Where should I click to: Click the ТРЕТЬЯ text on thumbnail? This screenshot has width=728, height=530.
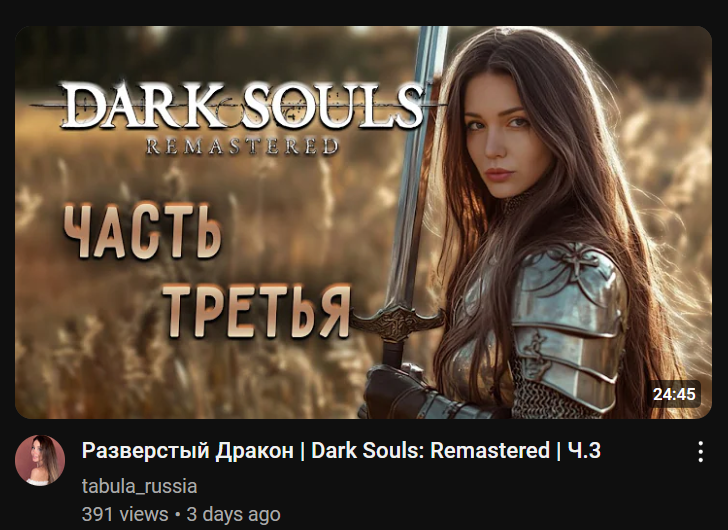click(257, 310)
